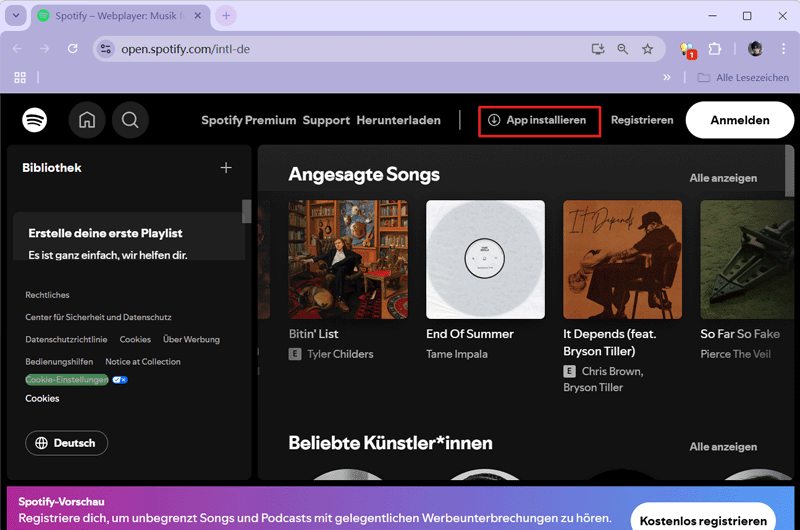Click the Tyler Childers artist name
The width and height of the screenshot is (800, 530).
coord(340,354)
